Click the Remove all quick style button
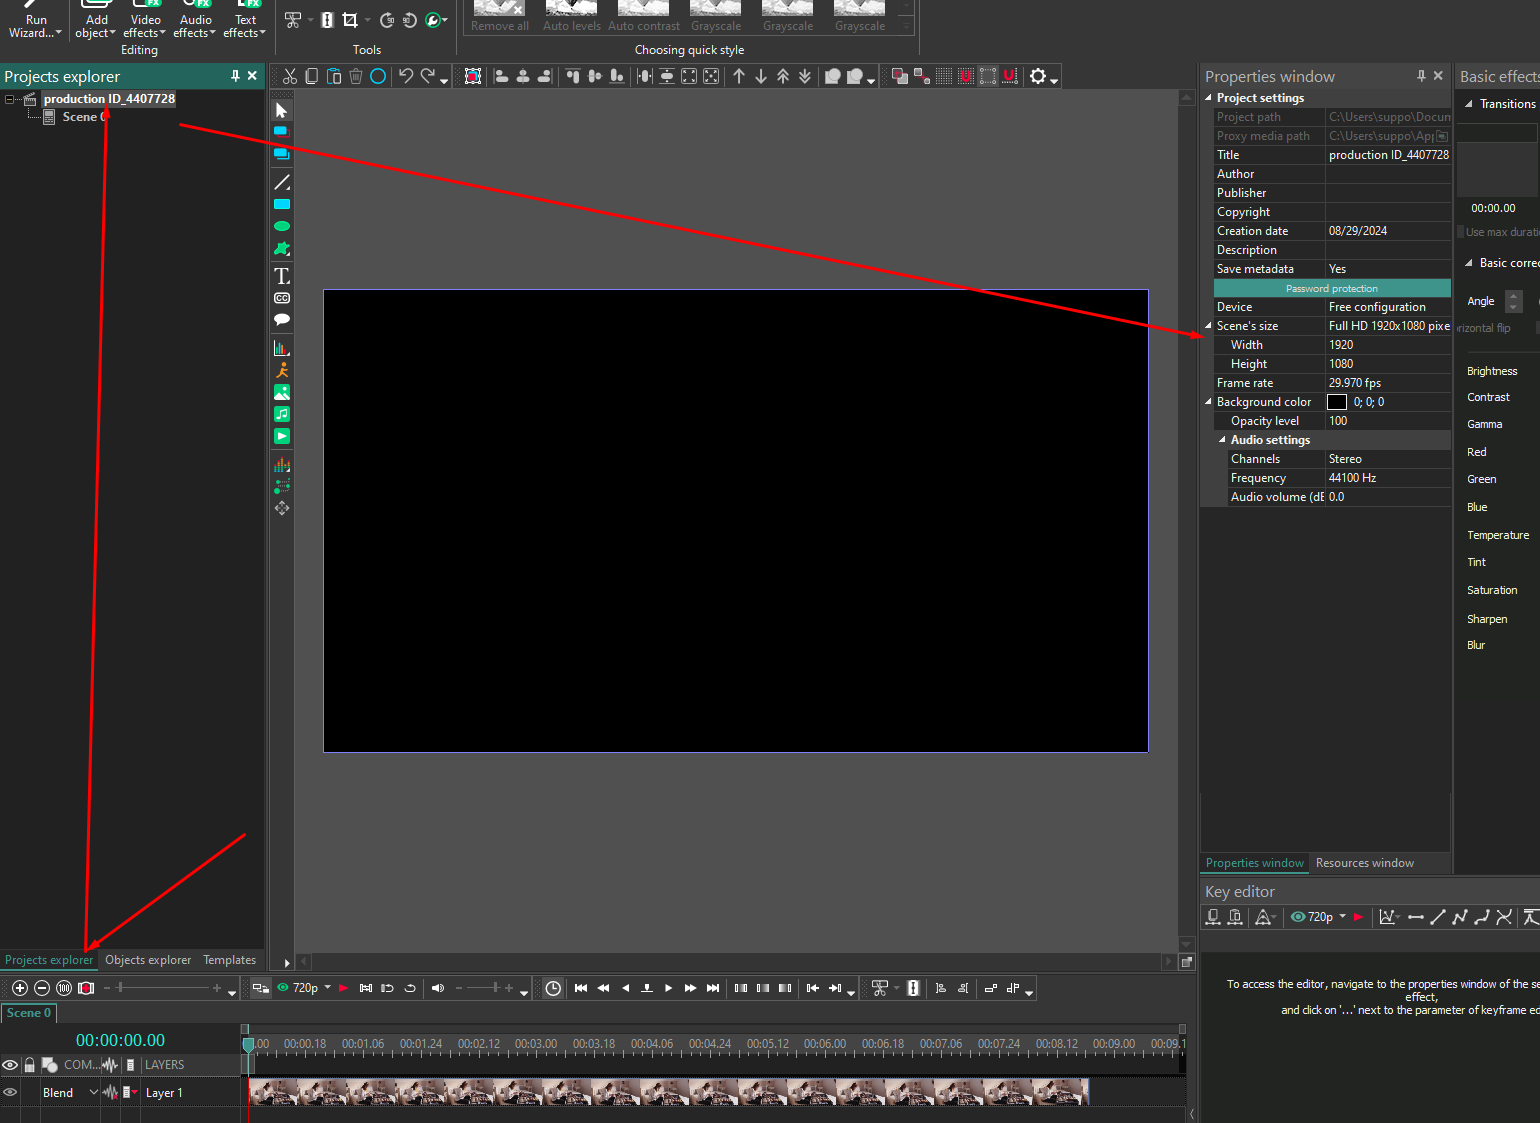Image resolution: width=1540 pixels, height=1123 pixels. pyautogui.click(x=500, y=17)
